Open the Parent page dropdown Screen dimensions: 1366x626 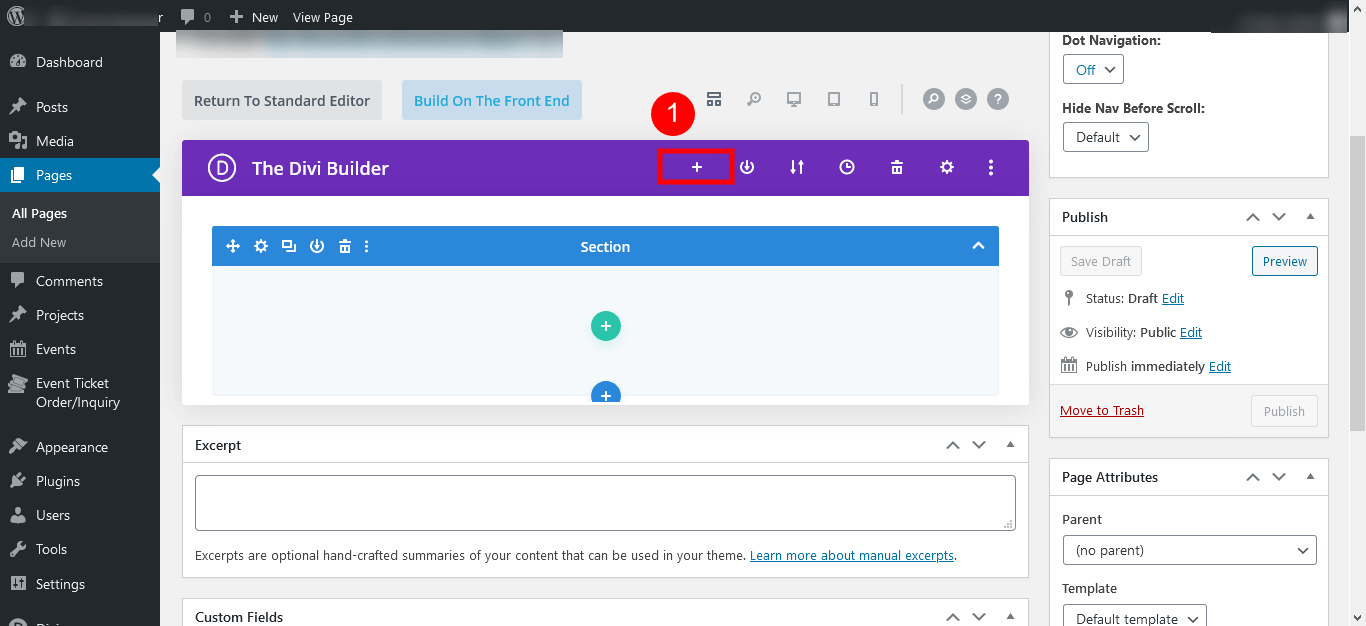click(1190, 550)
